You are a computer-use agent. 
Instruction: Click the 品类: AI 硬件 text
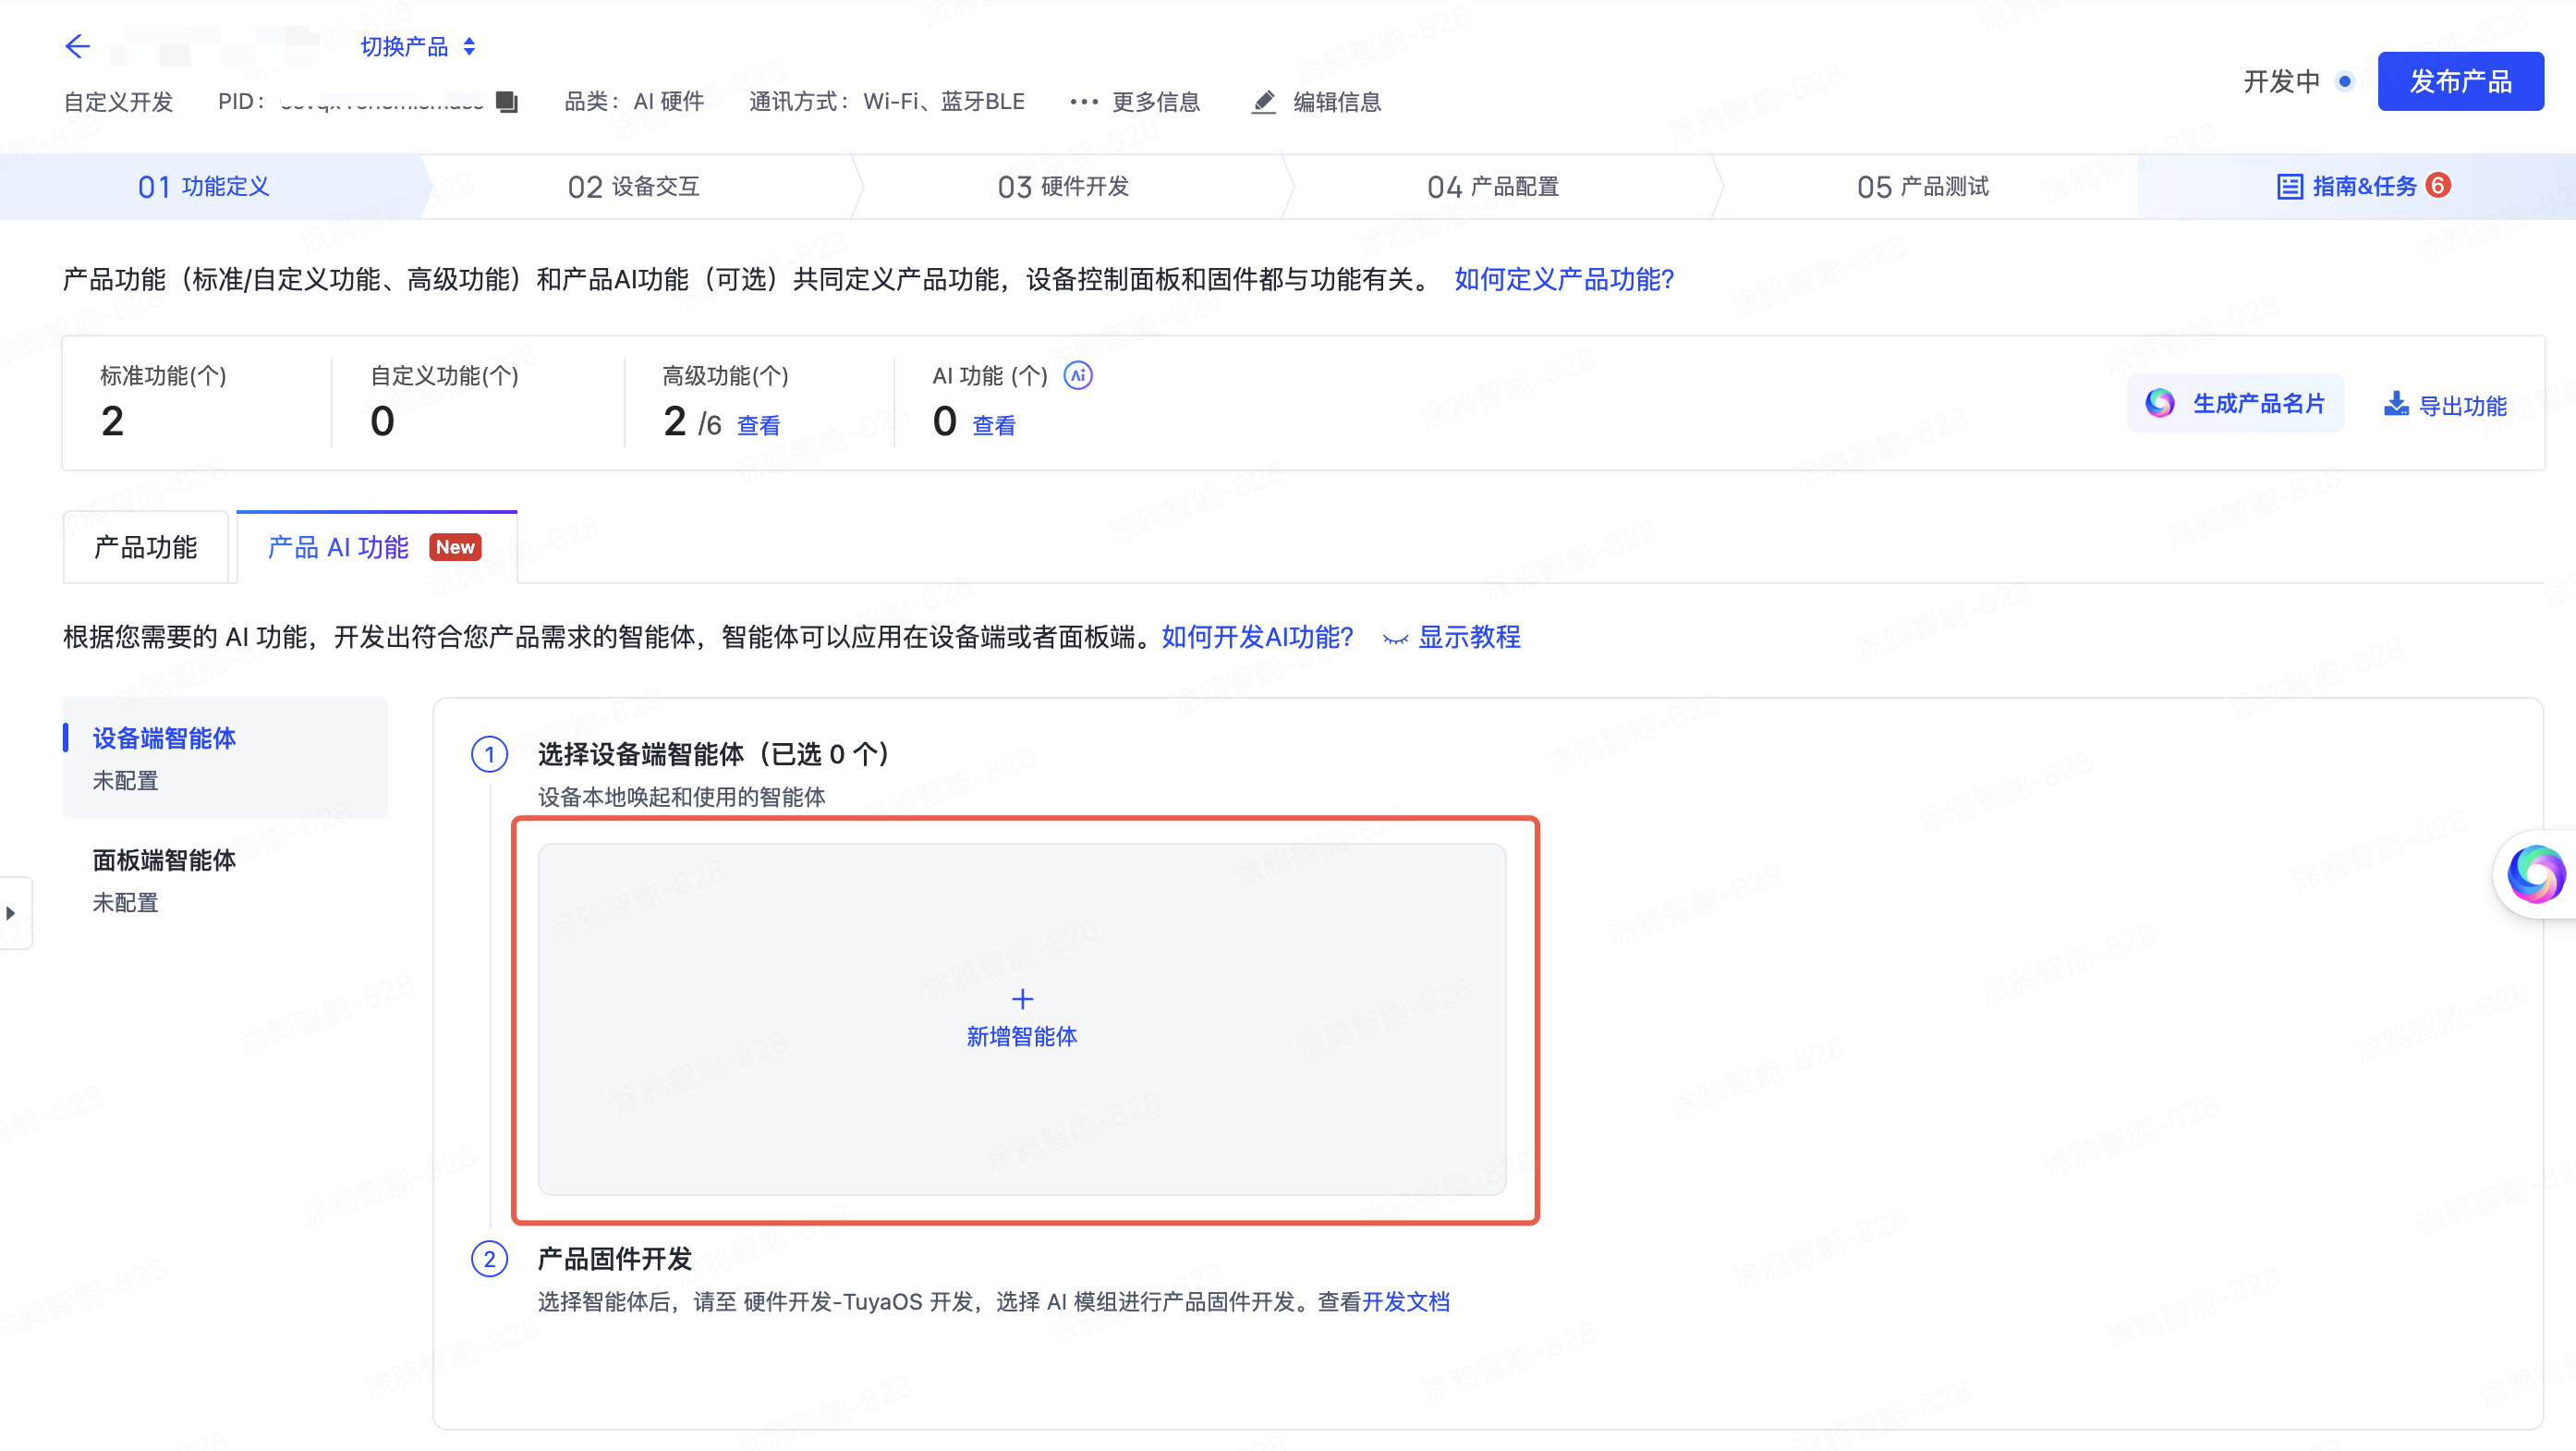click(634, 101)
